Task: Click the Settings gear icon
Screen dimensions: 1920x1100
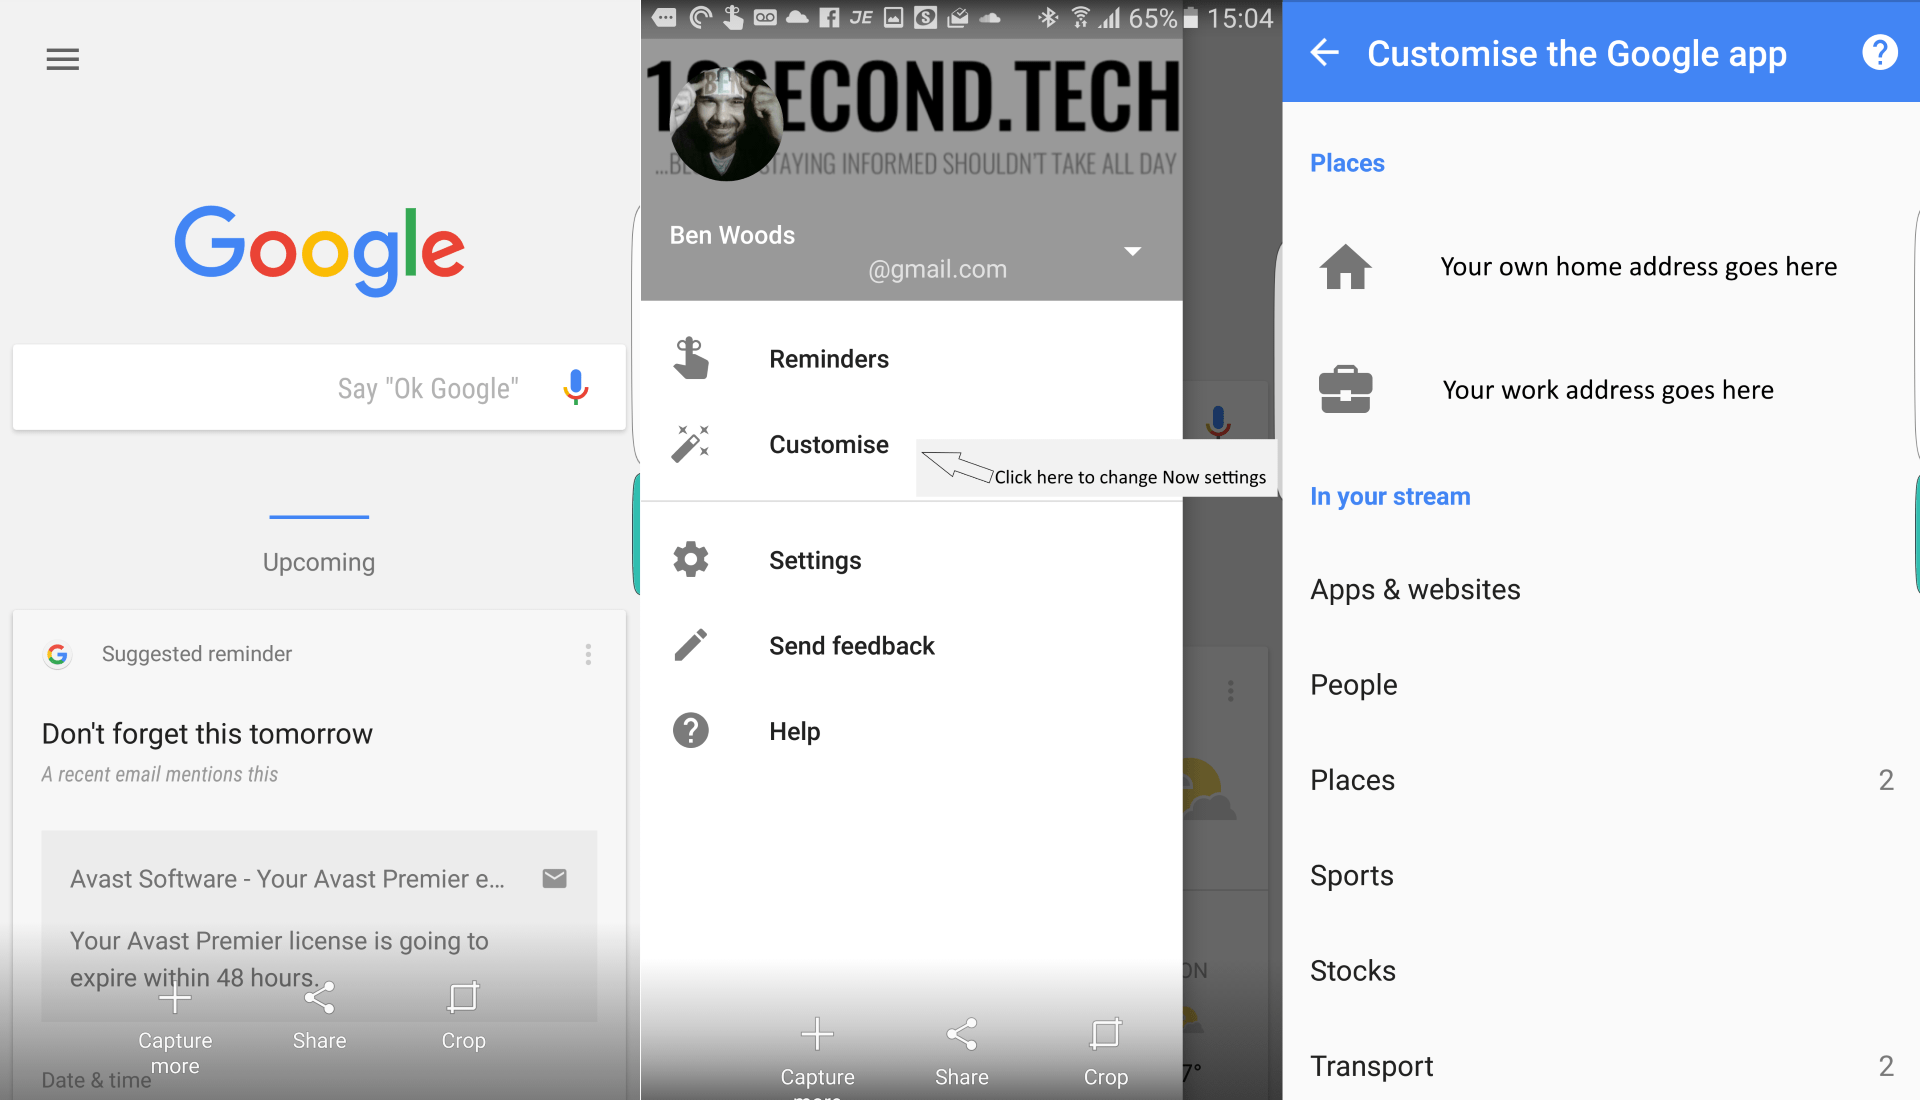Action: (x=688, y=559)
